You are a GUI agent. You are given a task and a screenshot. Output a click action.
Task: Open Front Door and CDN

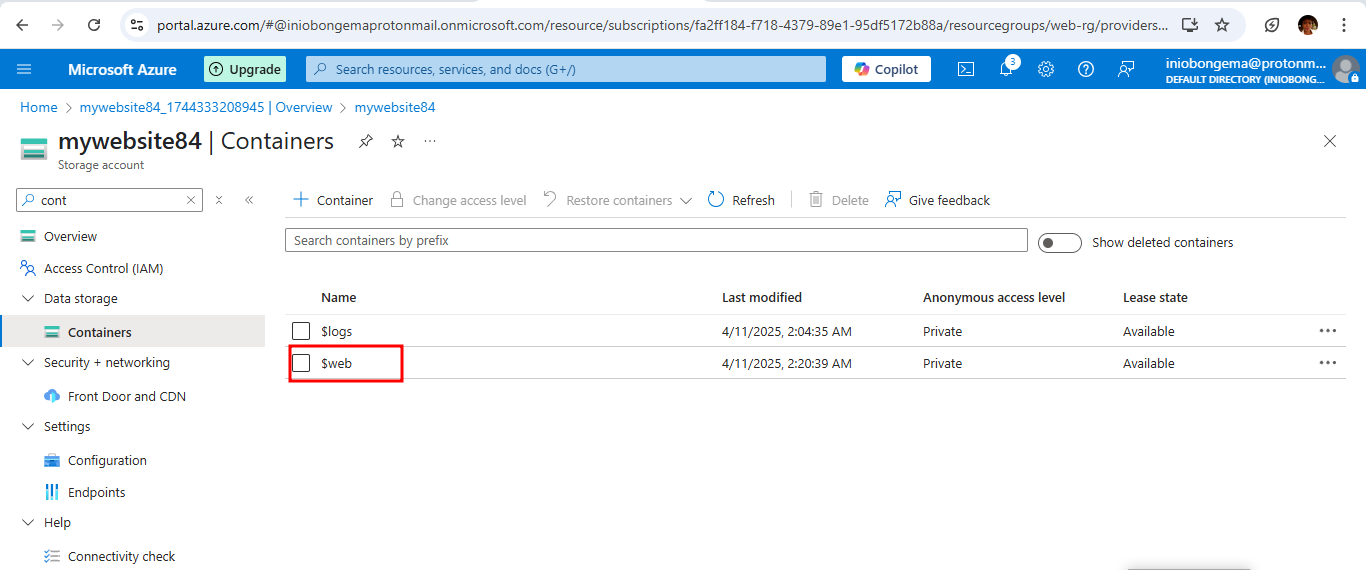(127, 396)
